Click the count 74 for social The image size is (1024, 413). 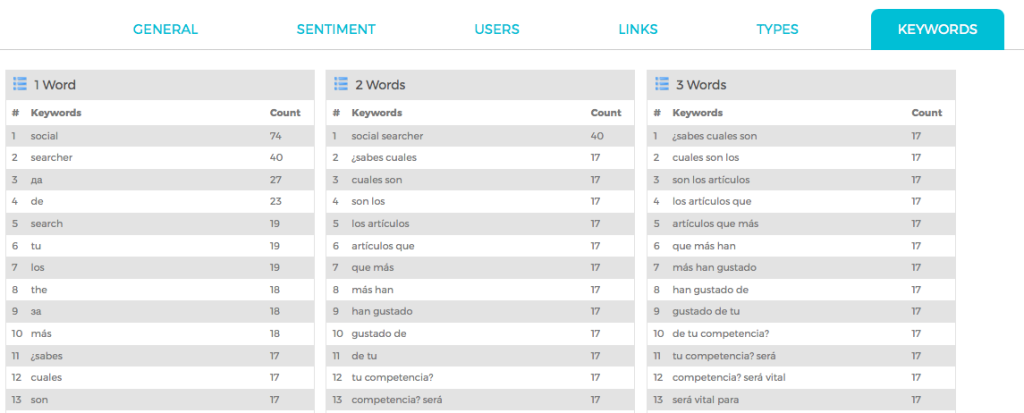point(275,136)
